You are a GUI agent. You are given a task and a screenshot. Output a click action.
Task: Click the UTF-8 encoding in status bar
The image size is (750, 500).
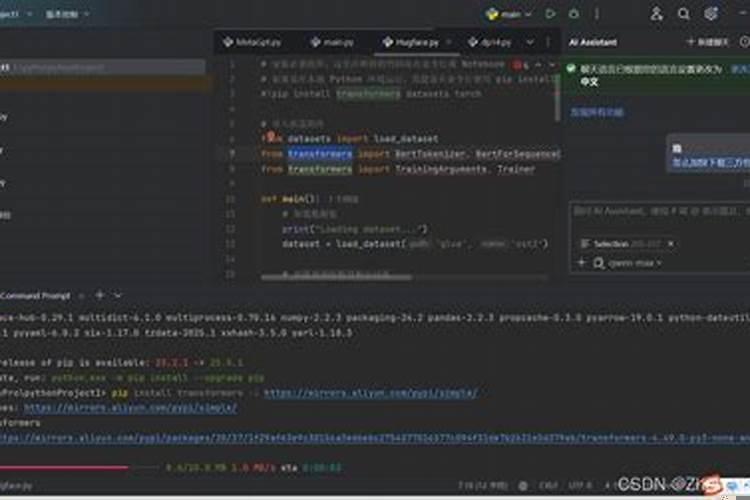[x=580, y=486]
